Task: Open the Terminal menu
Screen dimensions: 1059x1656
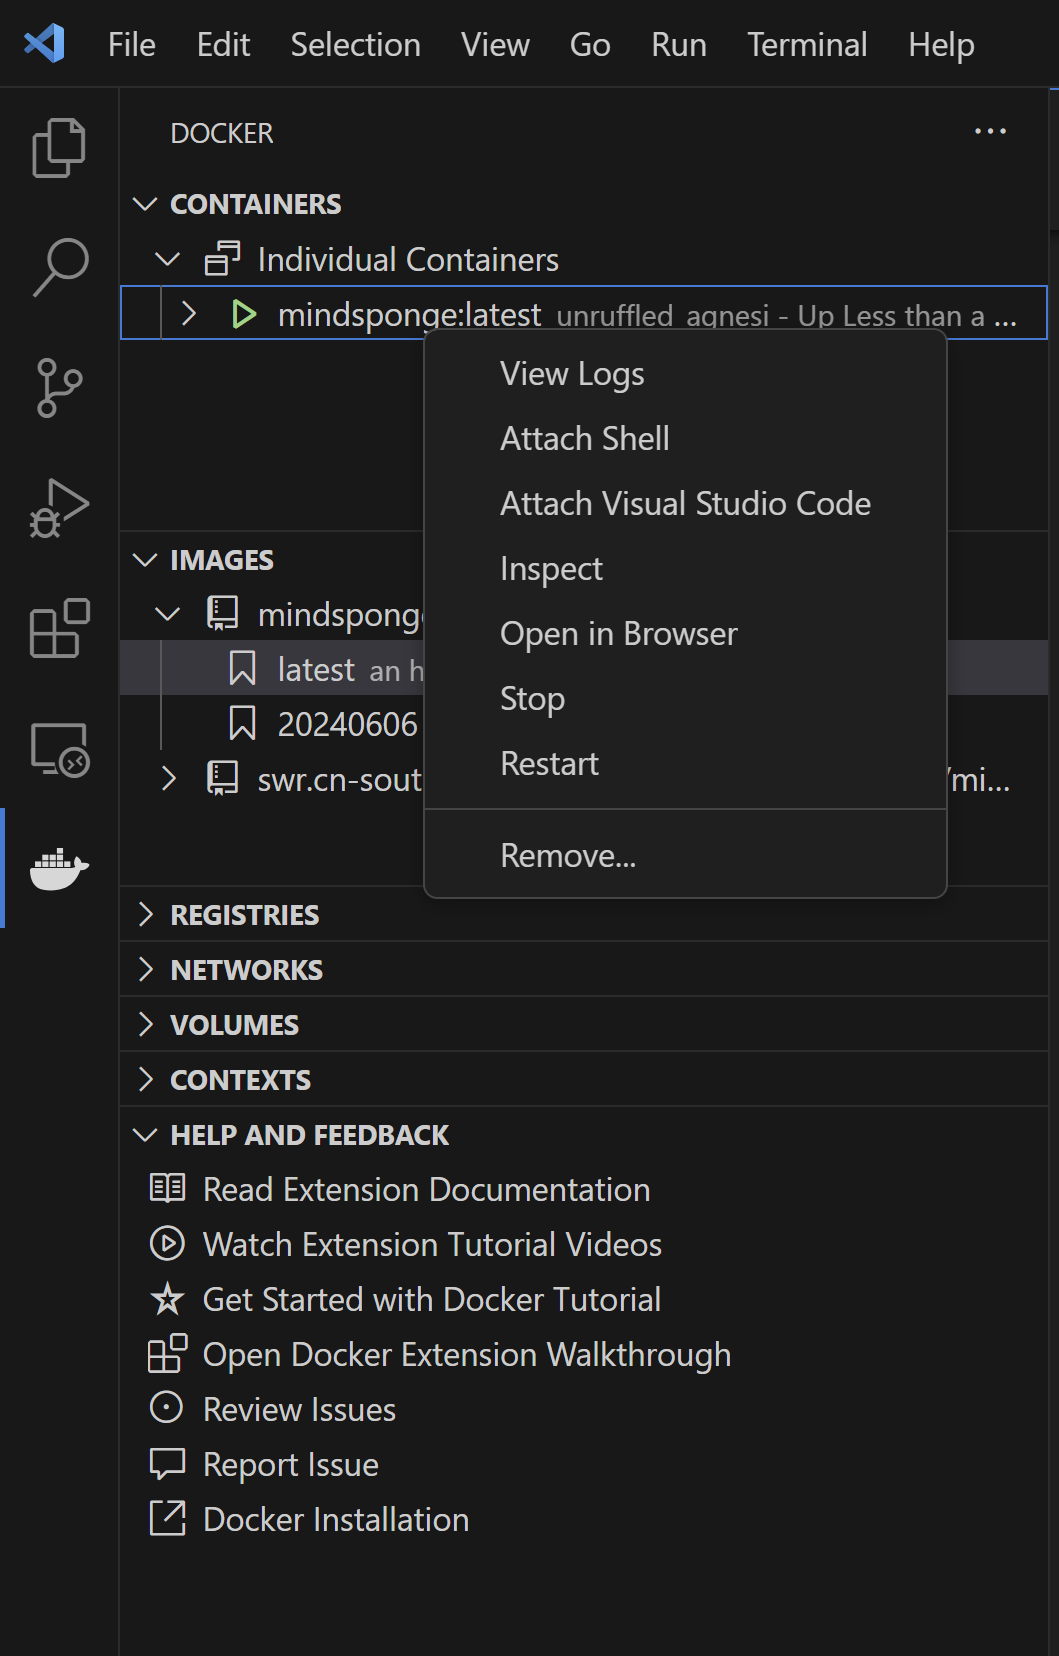Action: pyautogui.click(x=806, y=45)
